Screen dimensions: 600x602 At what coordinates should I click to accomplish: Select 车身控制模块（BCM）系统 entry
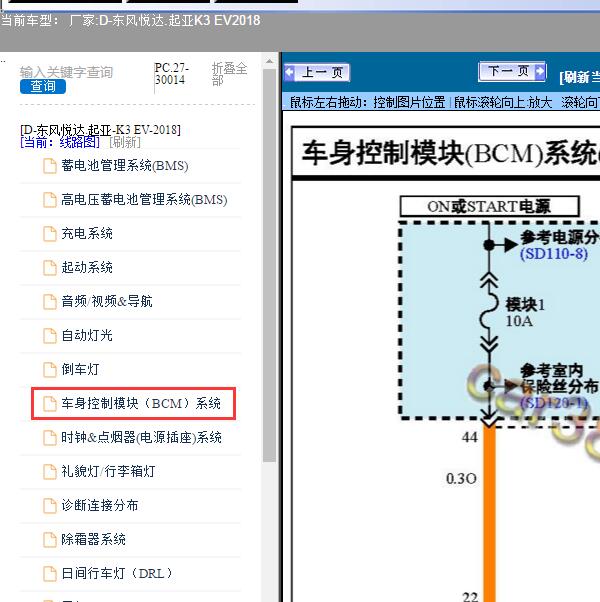[141, 403]
